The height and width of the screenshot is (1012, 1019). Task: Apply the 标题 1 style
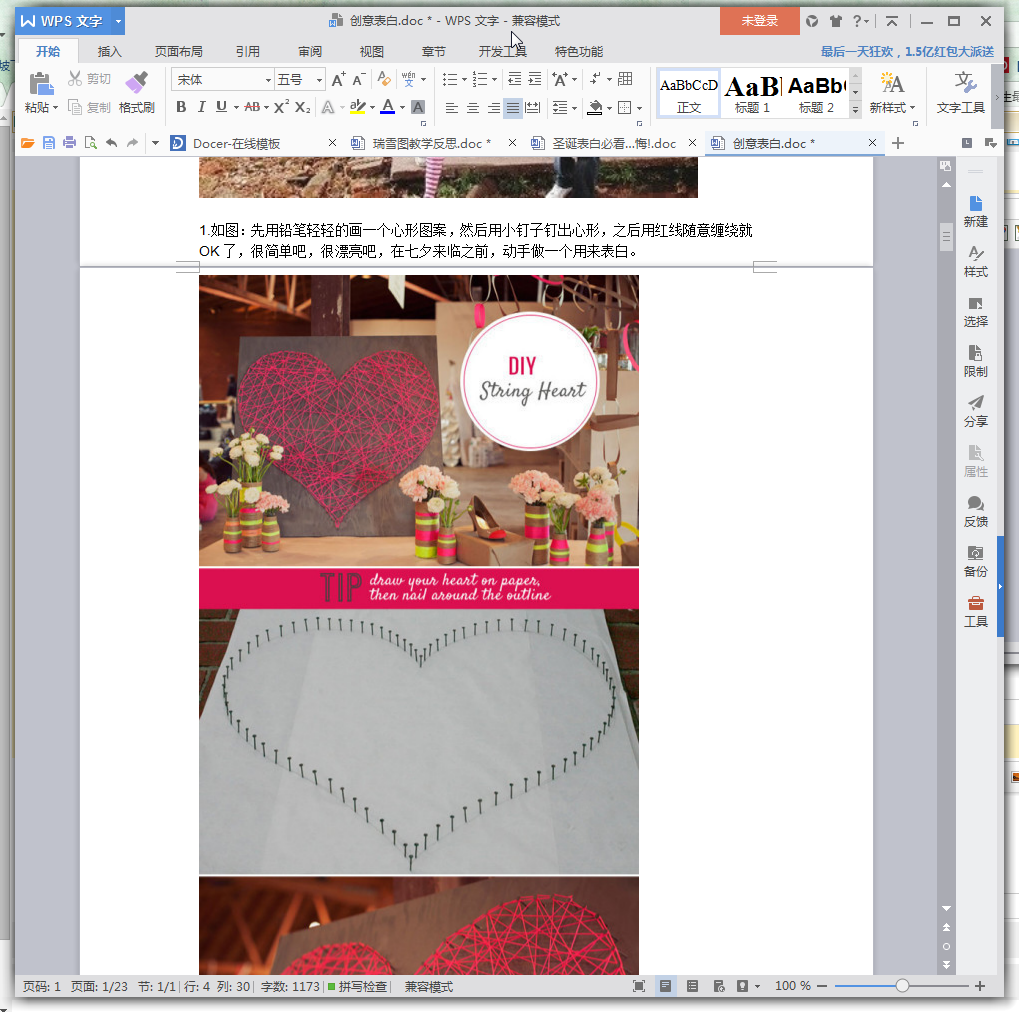coord(752,94)
